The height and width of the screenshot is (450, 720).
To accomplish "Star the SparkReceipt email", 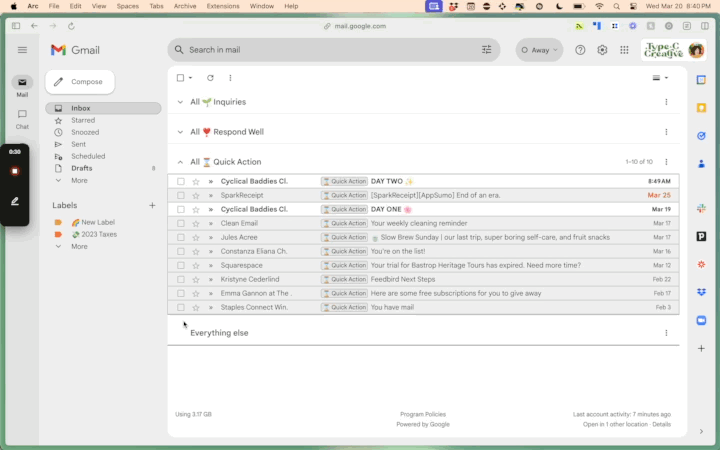I will [x=196, y=196].
